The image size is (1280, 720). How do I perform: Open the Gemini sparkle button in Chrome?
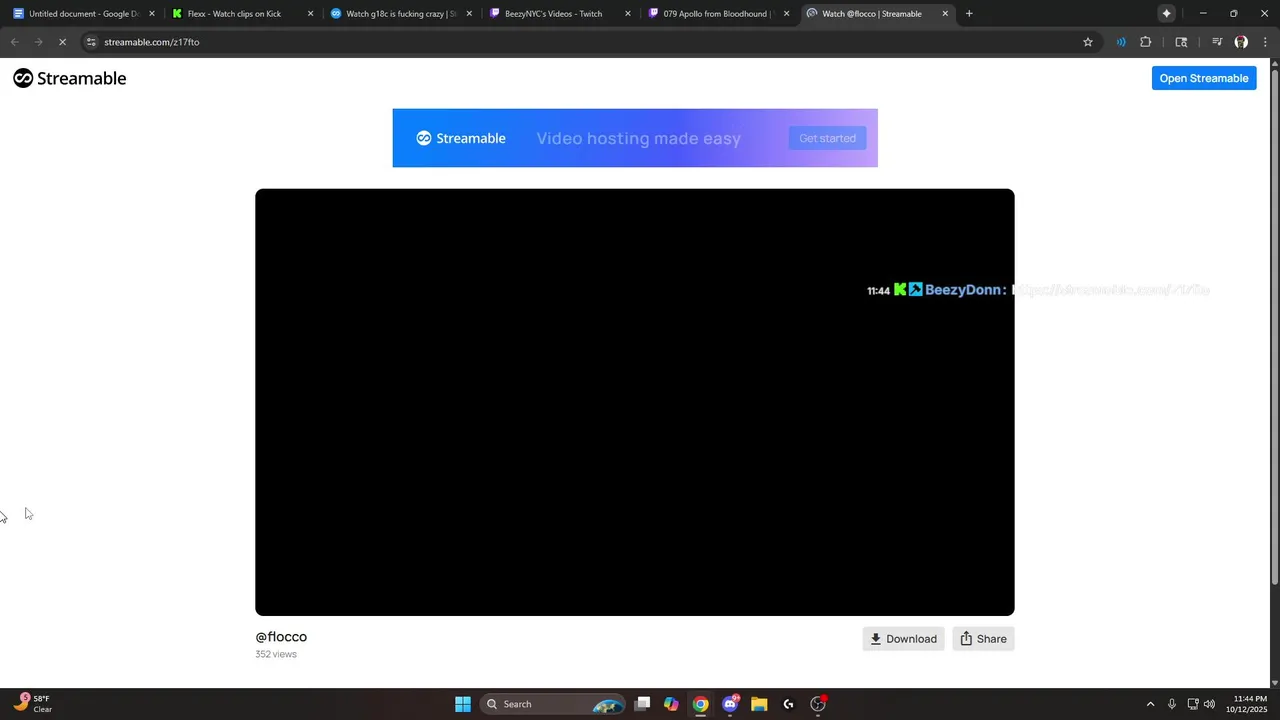[x=1166, y=14]
